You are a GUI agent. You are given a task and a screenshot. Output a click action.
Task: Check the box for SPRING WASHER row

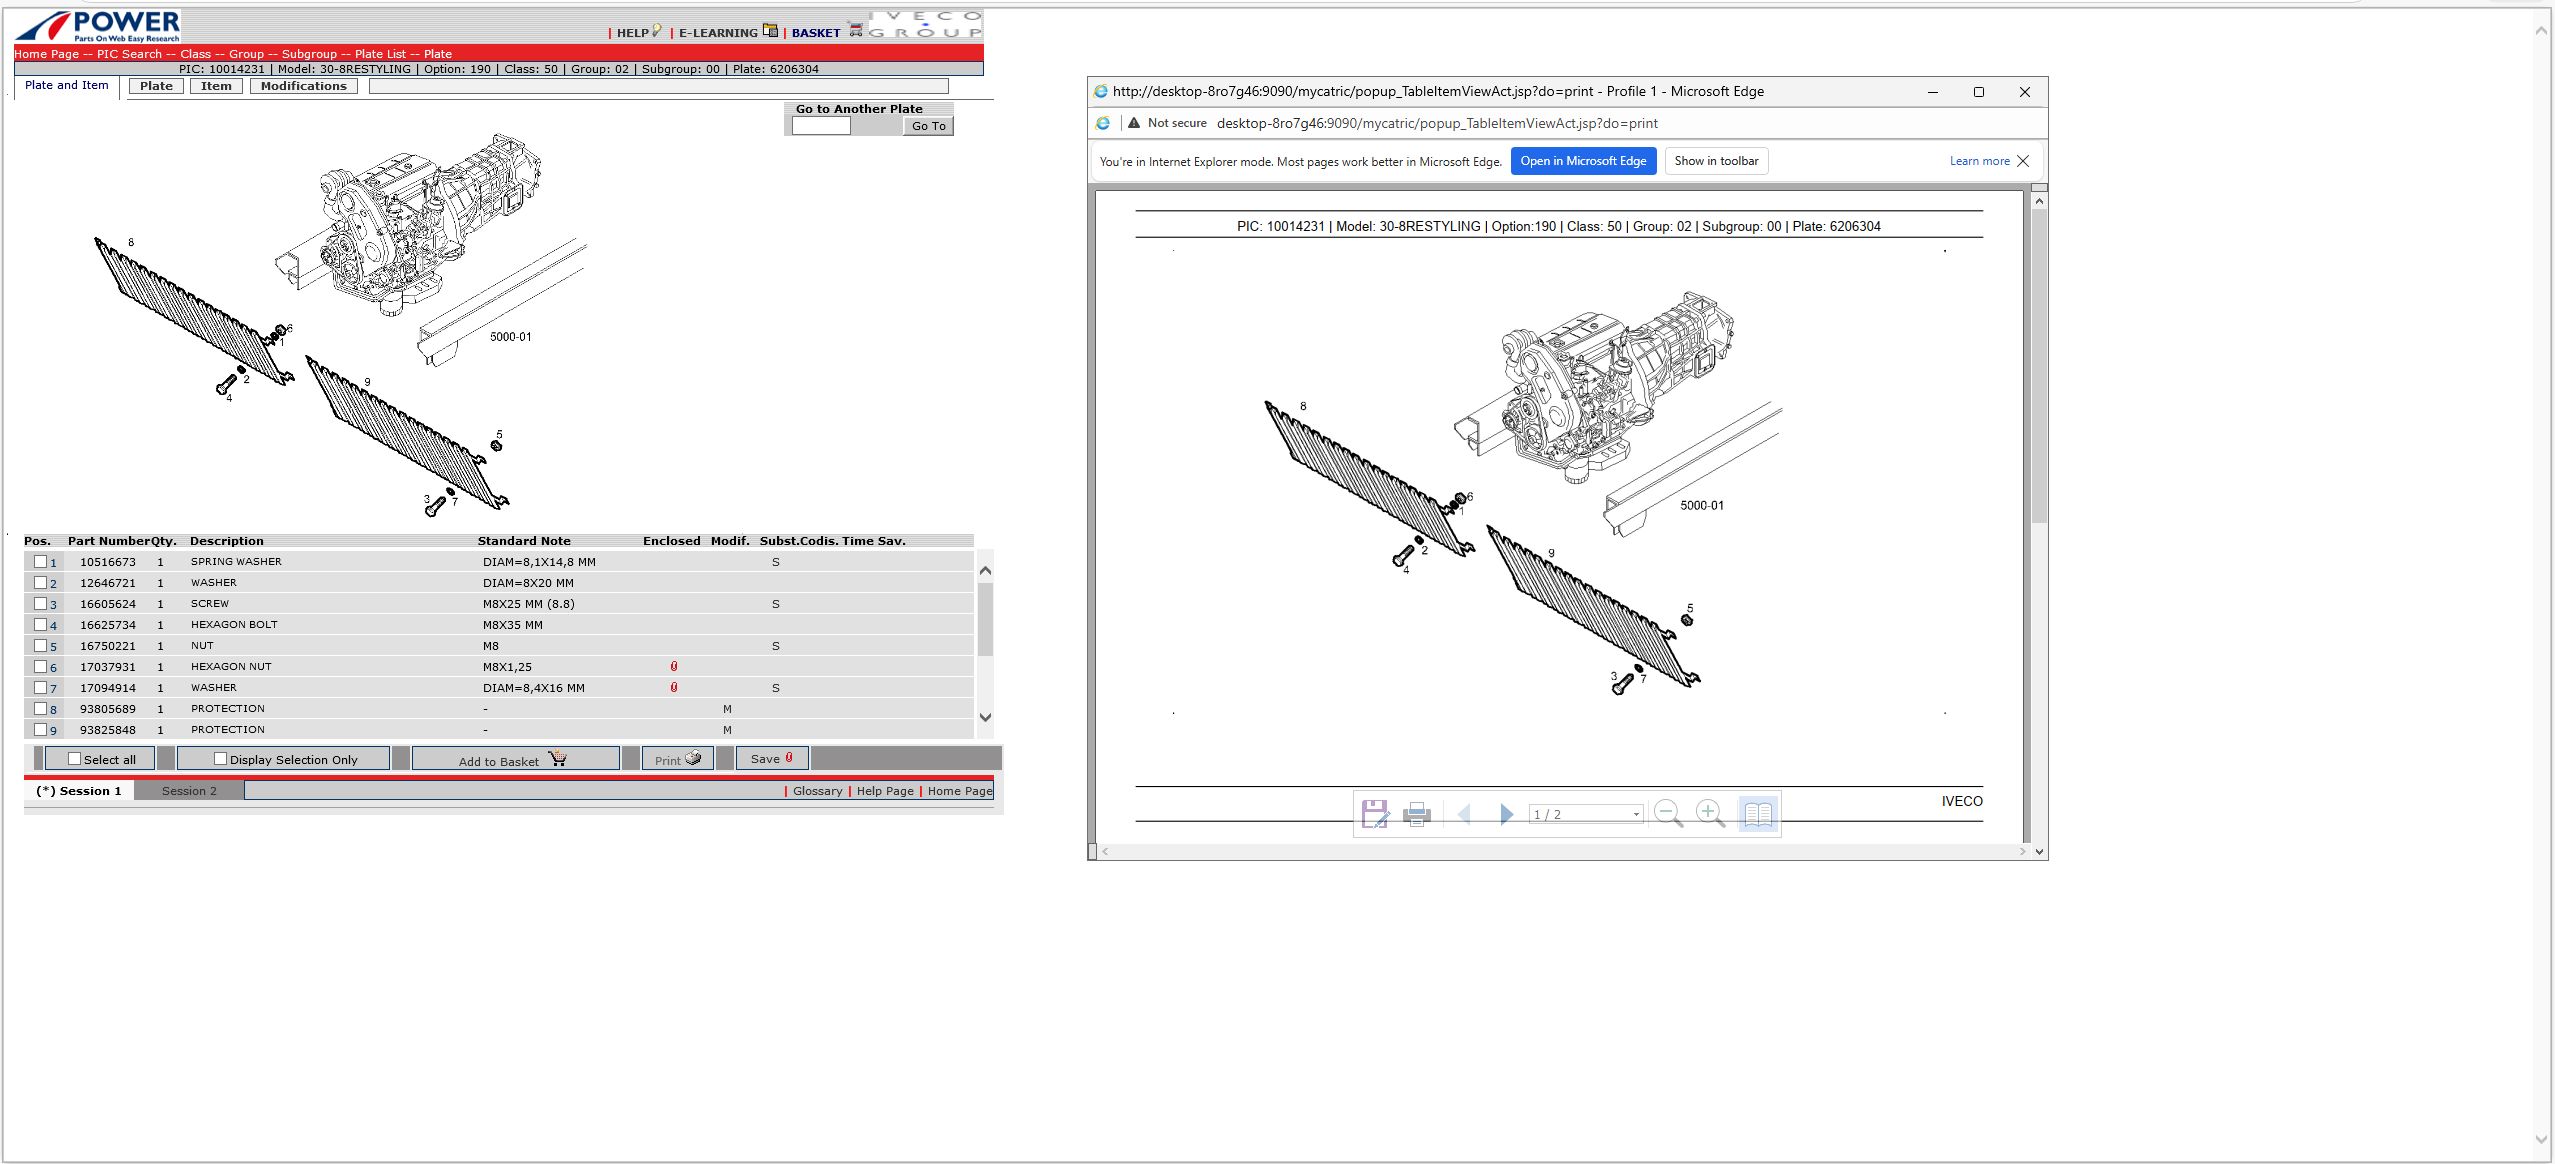[x=40, y=561]
